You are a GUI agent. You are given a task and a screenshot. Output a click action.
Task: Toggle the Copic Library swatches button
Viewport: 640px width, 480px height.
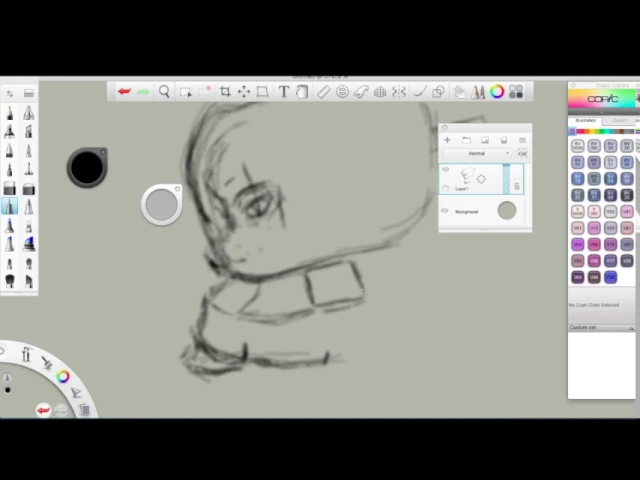pyautogui.click(x=516, y=91)
